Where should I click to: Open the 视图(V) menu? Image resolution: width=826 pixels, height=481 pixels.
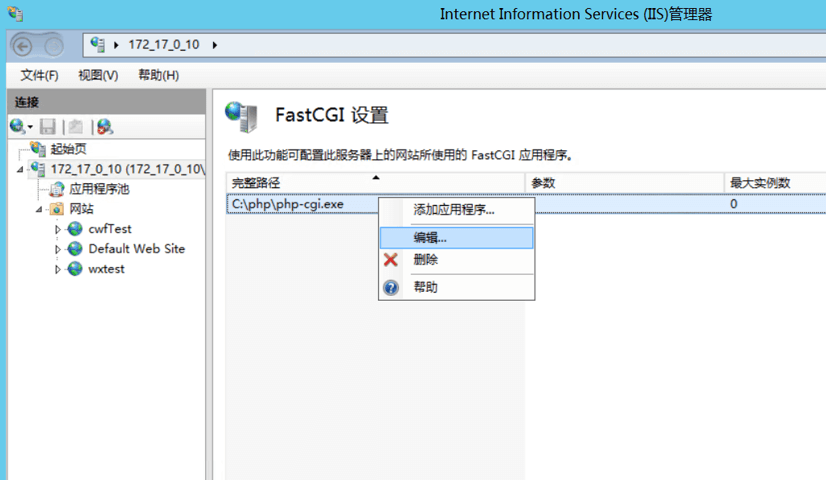point(99,75)
